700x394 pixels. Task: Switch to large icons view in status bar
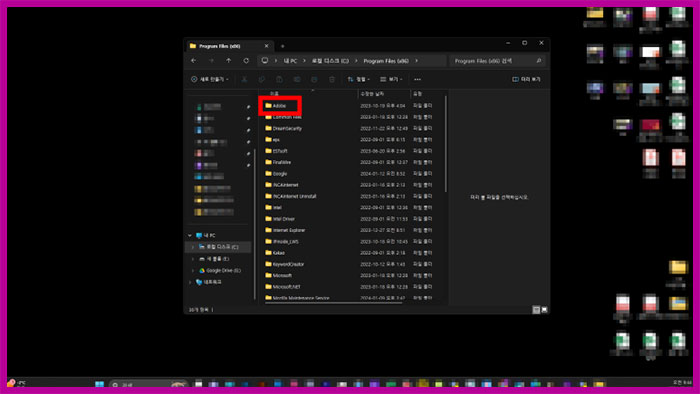544,310
